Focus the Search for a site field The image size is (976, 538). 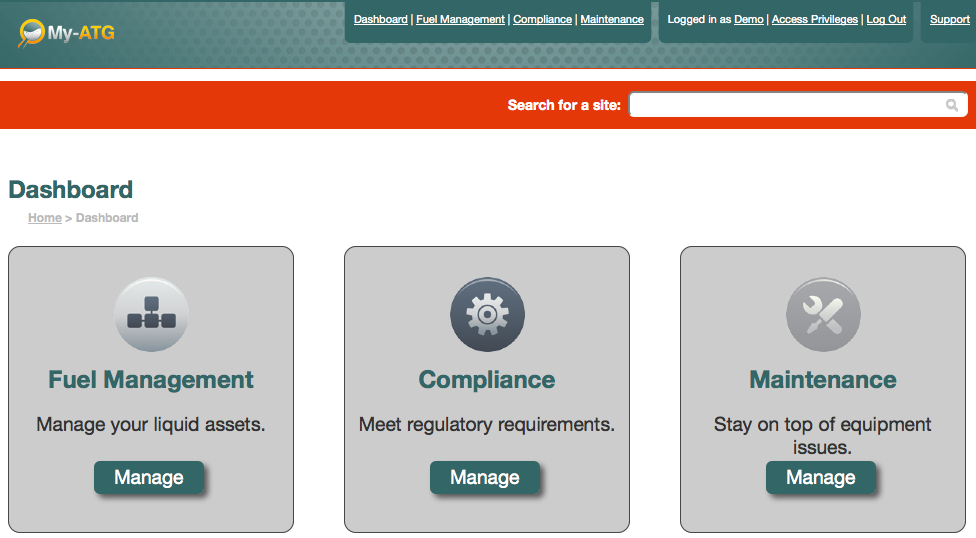[785, 105]
